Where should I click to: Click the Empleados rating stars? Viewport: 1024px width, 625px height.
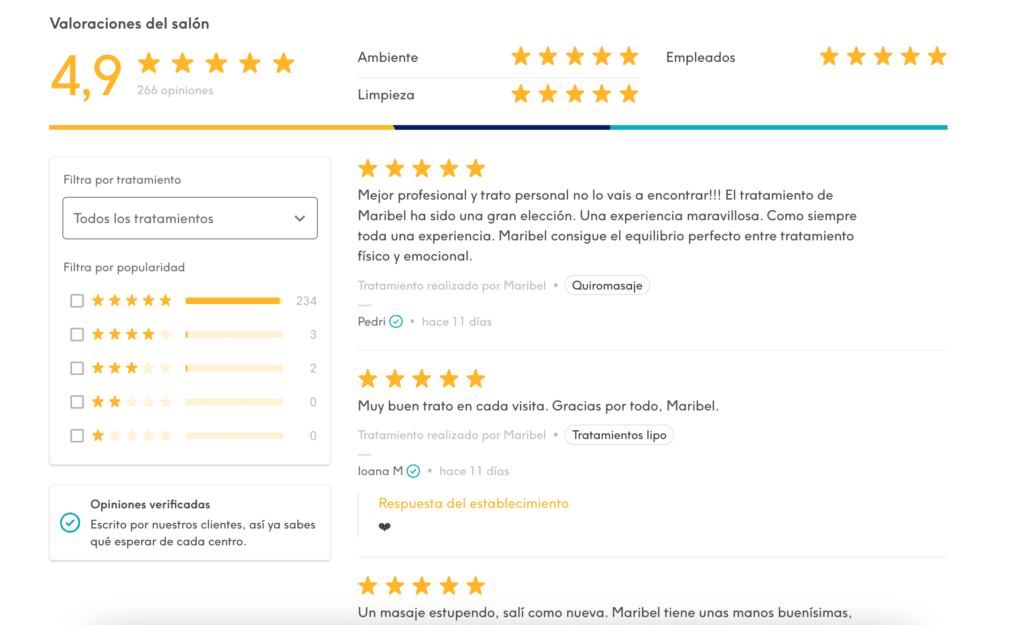882,57
